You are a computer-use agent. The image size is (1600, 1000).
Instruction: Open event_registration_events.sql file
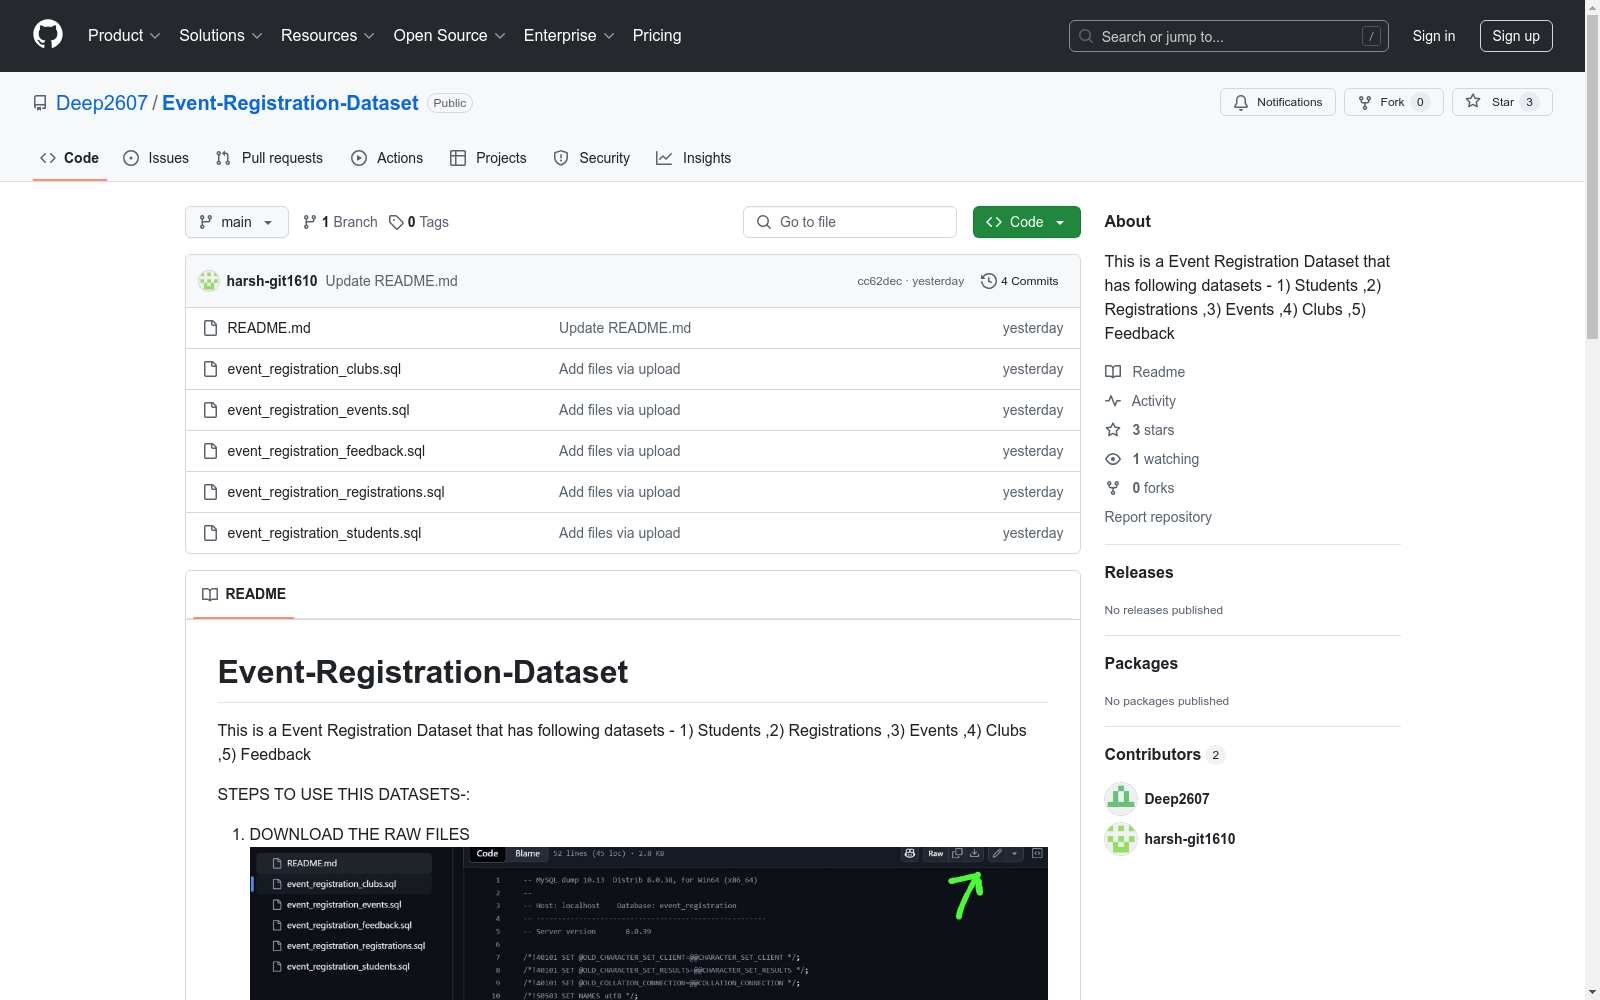click(318, 410)
